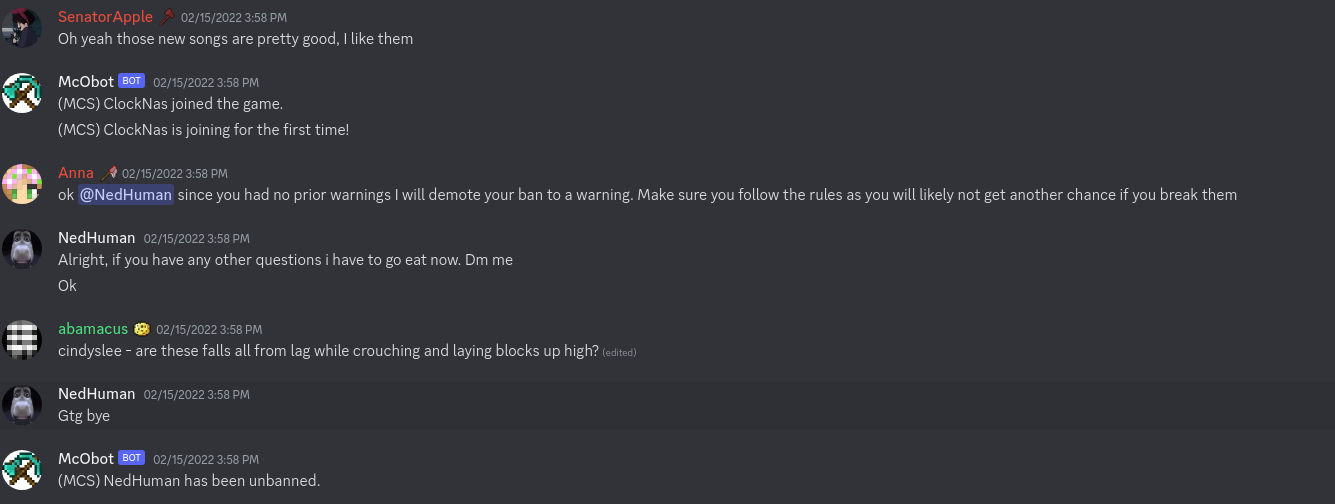The height and width of the screenshot is (504, 1335).
Task: Click the role icon beside SenatorApple's name
Action: coord(167,17)
